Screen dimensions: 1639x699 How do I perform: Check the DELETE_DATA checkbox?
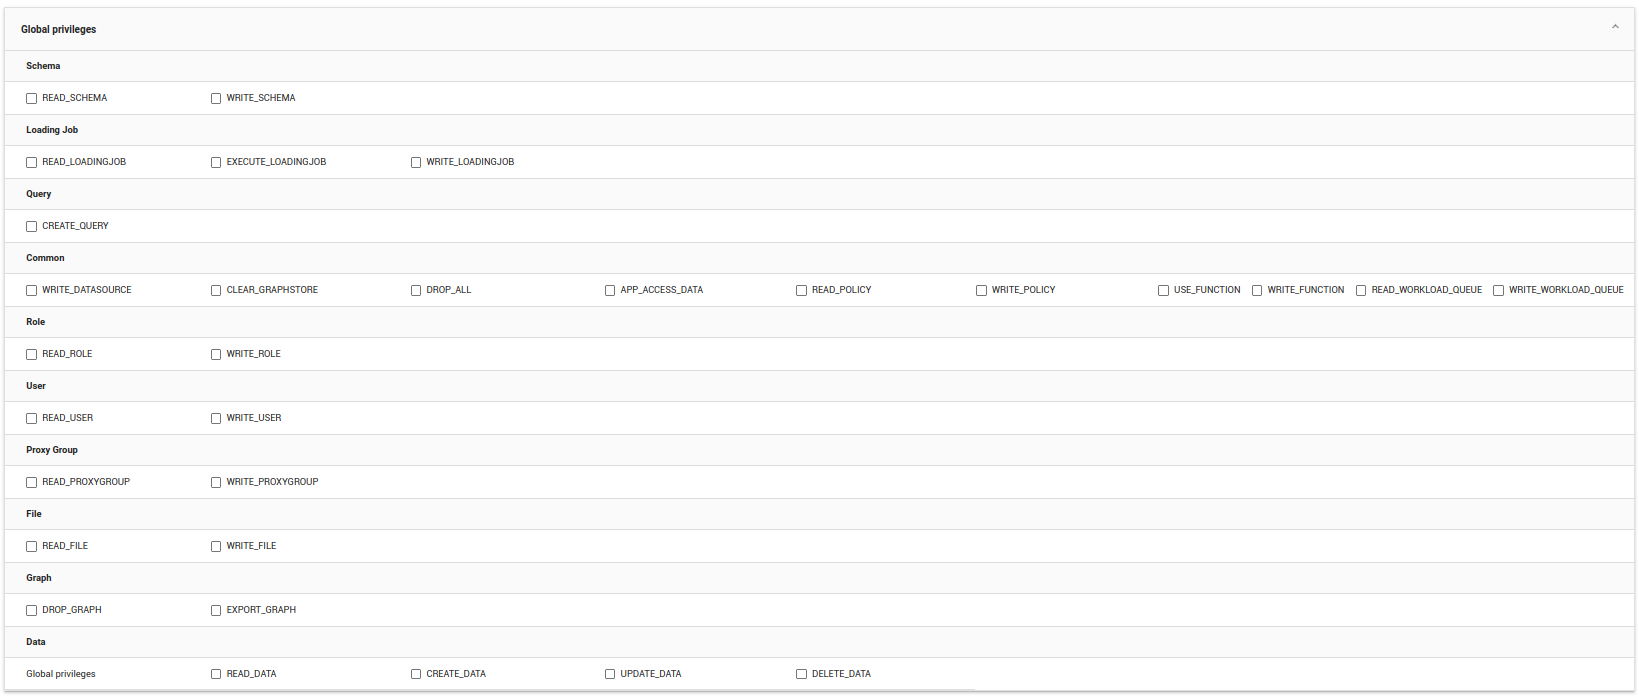coord(801,675)
